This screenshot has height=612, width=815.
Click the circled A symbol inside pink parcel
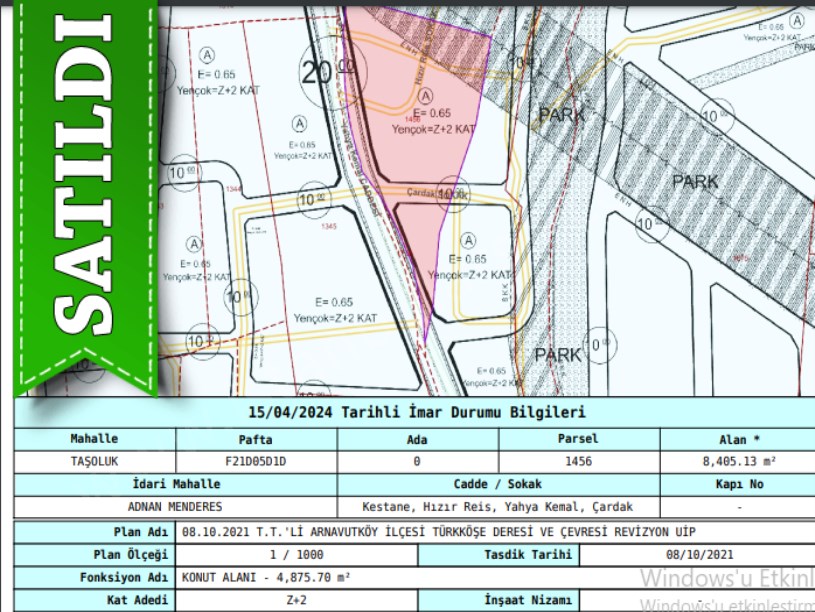click(x=427, y=96)
